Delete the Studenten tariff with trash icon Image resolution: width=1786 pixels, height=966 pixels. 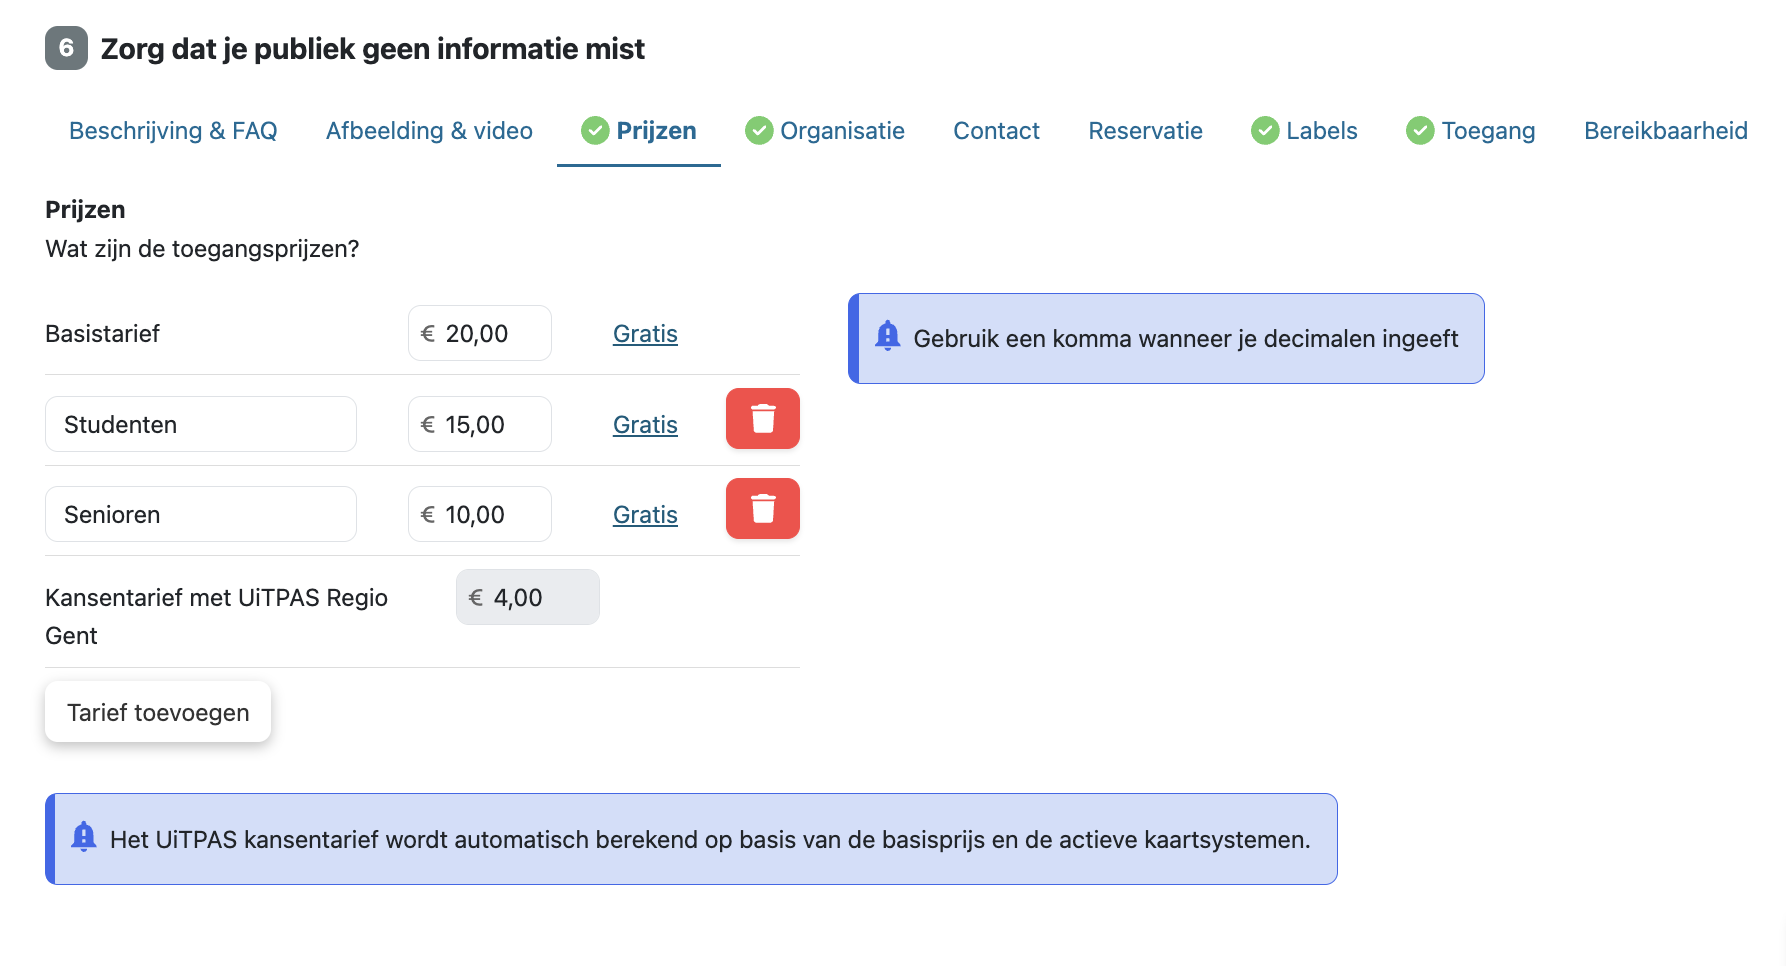point(762,419)
